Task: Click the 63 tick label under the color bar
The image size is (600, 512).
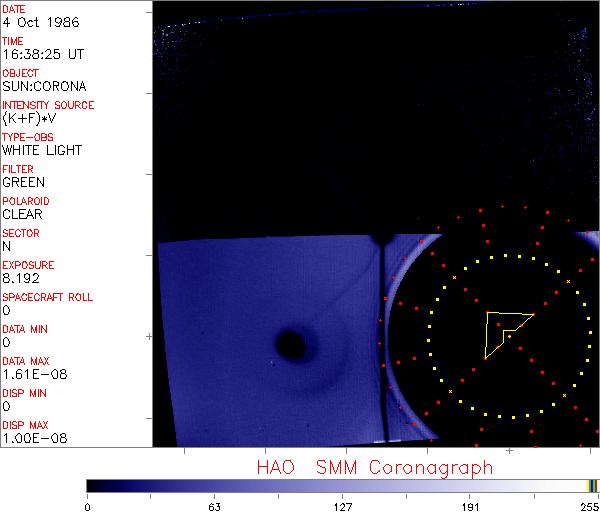Action: click(x=214, y=506)
